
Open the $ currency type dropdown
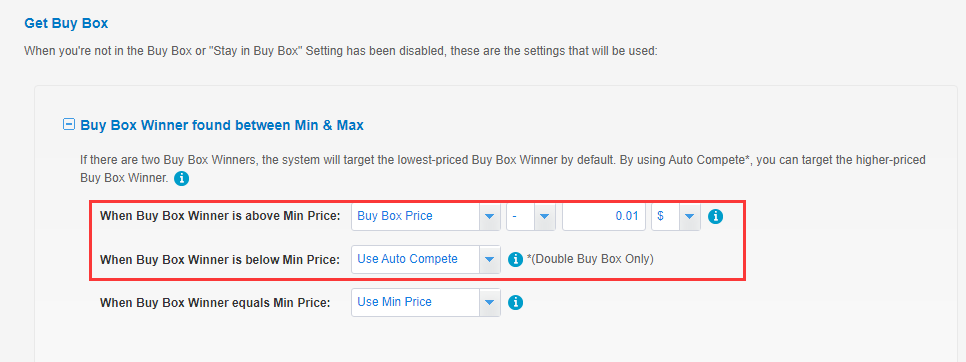676,217
